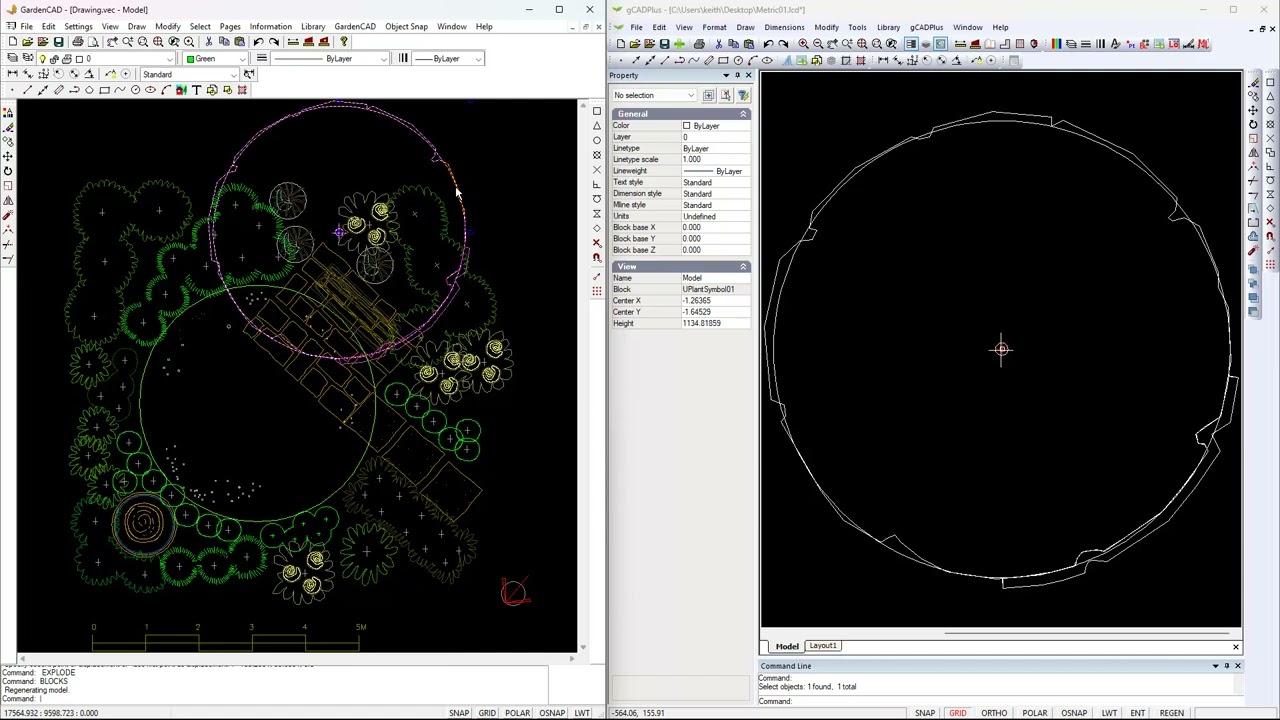Image resolution: width=1280 pixels, height=720 pixels.
Task: Select Rectangle draw tool in GardenCAD
Action: (105, 90)
